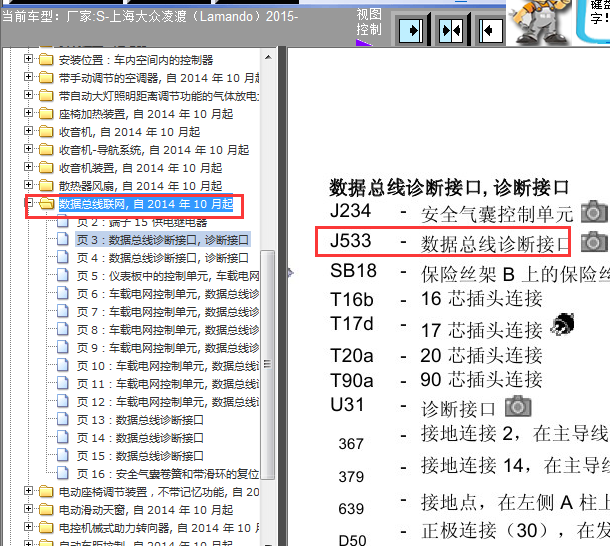
Task: Expand 收音机装置 node
Action: tap(28, 167)
